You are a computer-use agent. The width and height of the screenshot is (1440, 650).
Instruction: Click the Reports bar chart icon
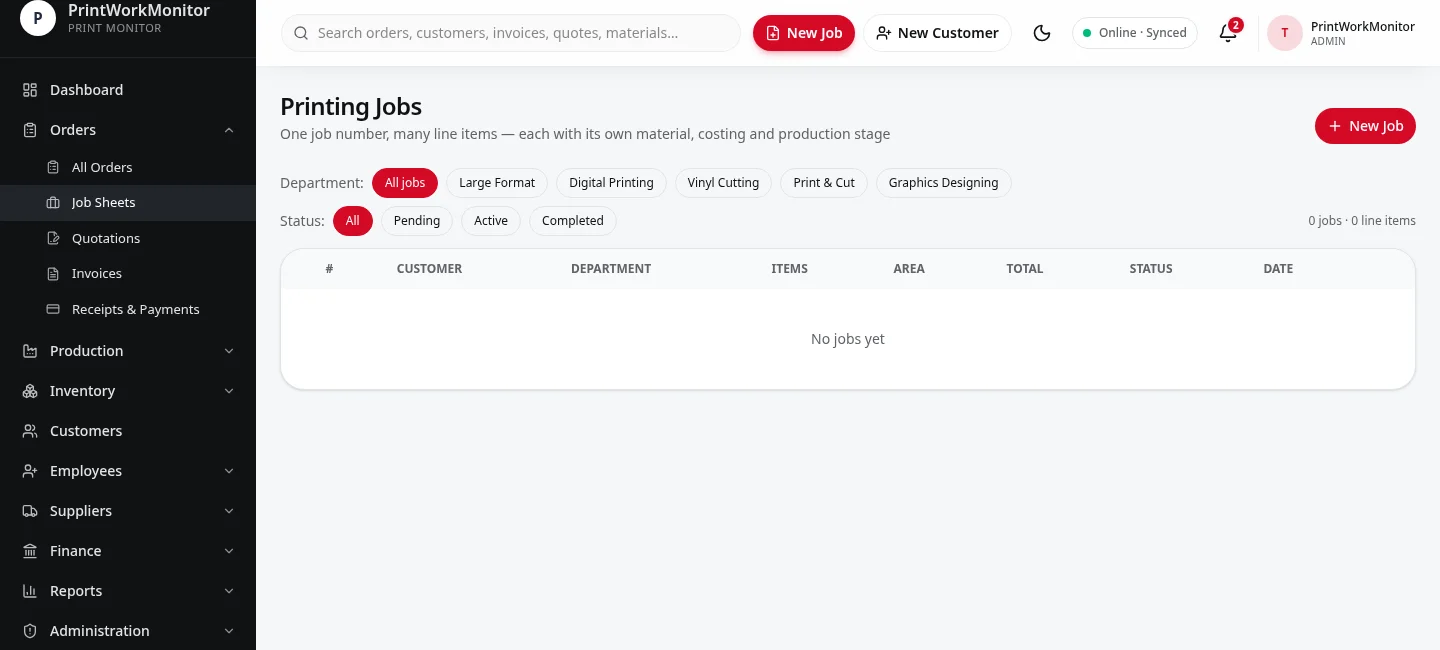tap(30, 591)
